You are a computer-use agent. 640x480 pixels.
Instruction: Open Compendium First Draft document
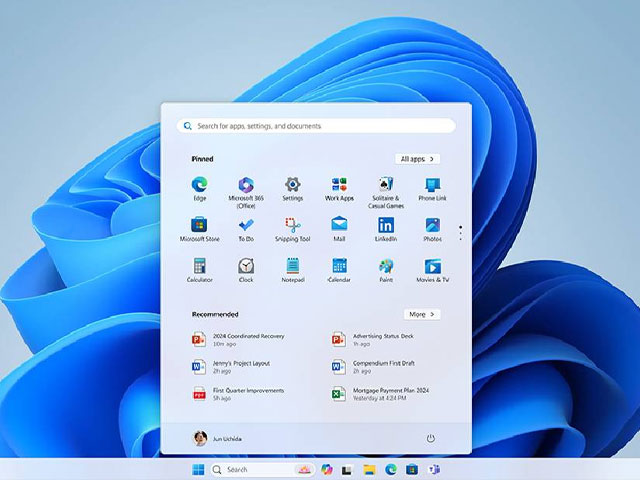pos(380,366)
